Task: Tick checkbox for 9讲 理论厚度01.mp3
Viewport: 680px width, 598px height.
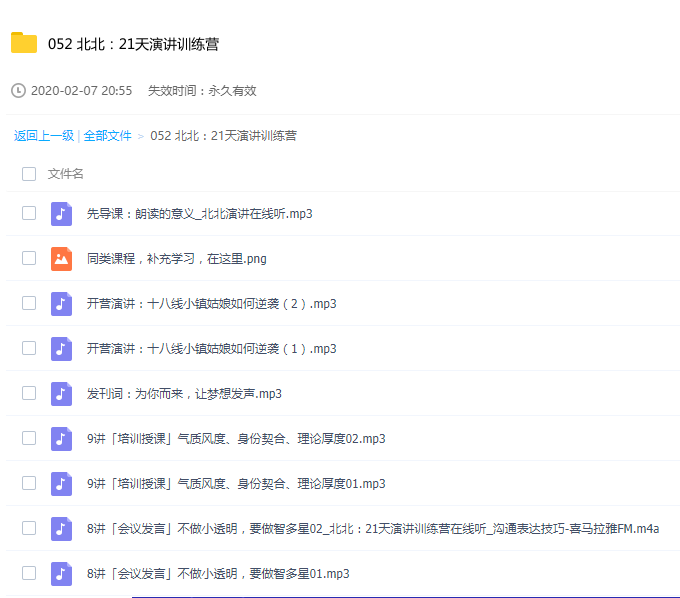Action: coord(29,483)
